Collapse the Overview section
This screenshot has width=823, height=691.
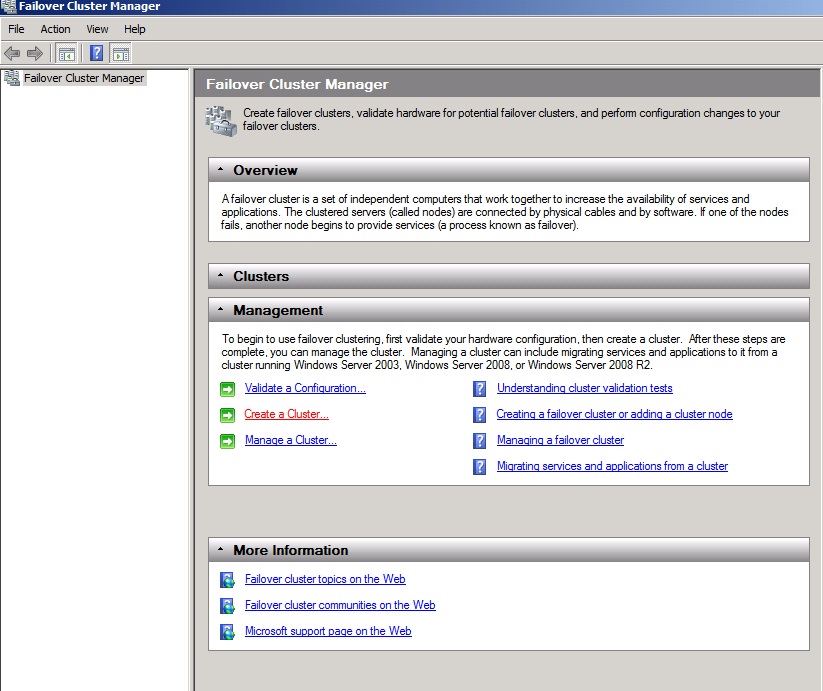[x=220, y=169]
